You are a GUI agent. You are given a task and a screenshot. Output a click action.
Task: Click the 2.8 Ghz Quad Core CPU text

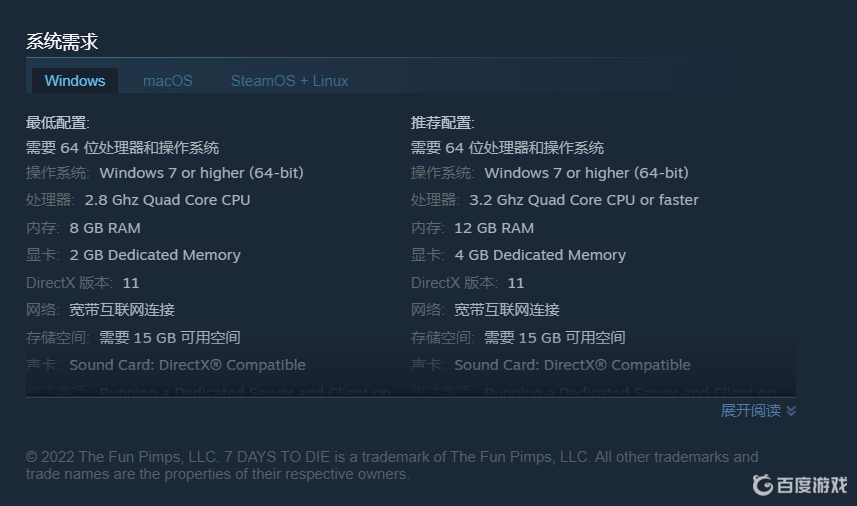pyautogui.click(x=167, y=200)
